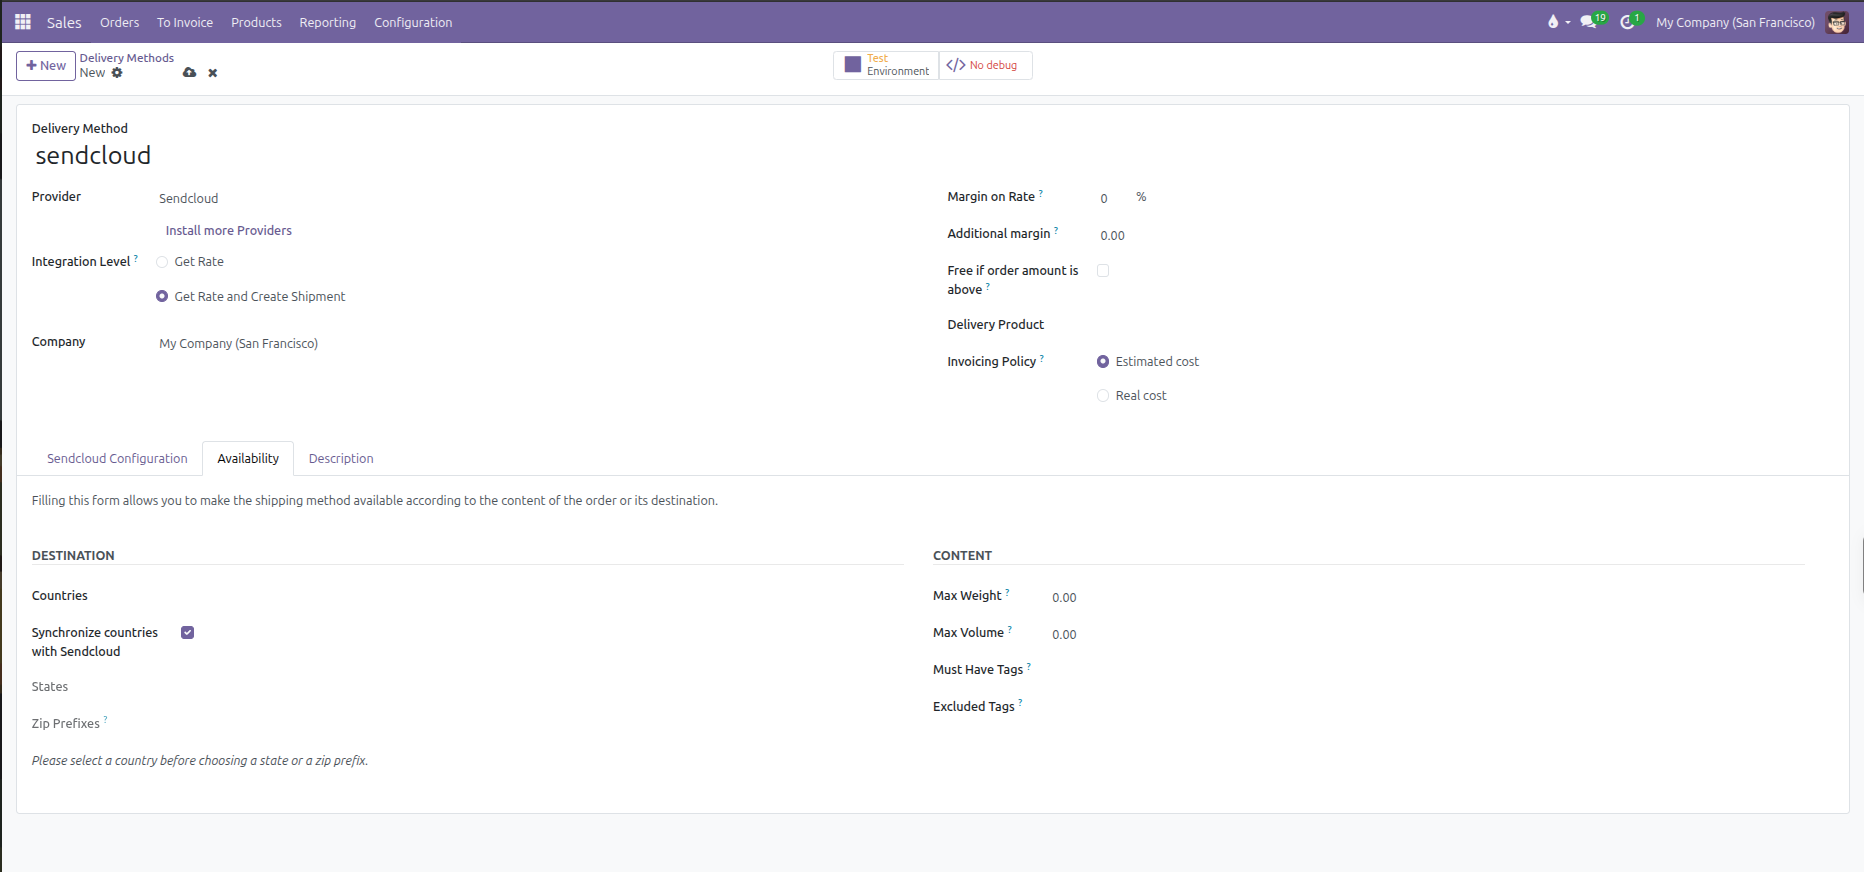Click the No debug code icon
Viewport: 1864px width, 872px height.
956,65
